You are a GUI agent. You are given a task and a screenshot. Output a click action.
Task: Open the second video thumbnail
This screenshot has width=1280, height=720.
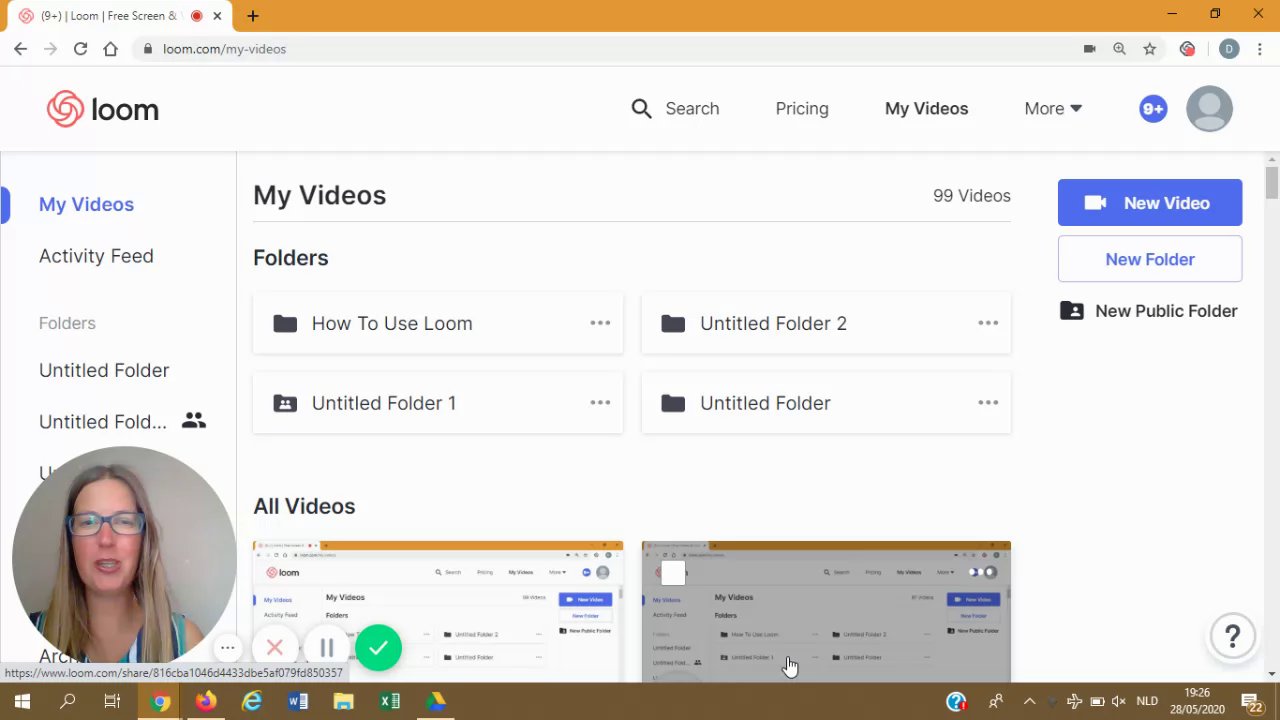pyautogui.click(x=826, y=612)
